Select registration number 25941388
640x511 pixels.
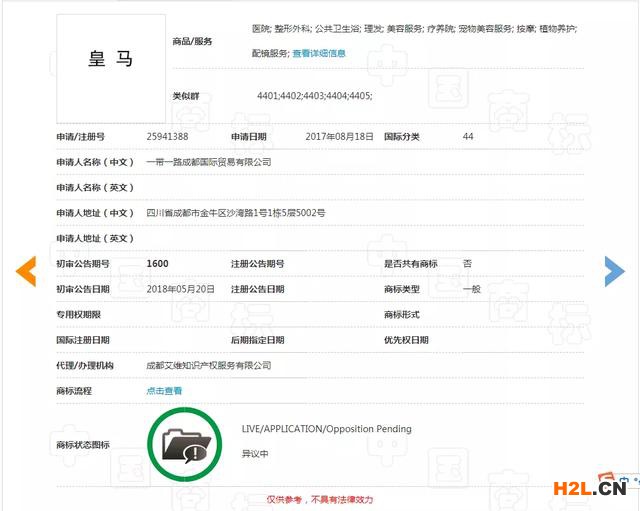pyautogui.click(x=167, y=136)
